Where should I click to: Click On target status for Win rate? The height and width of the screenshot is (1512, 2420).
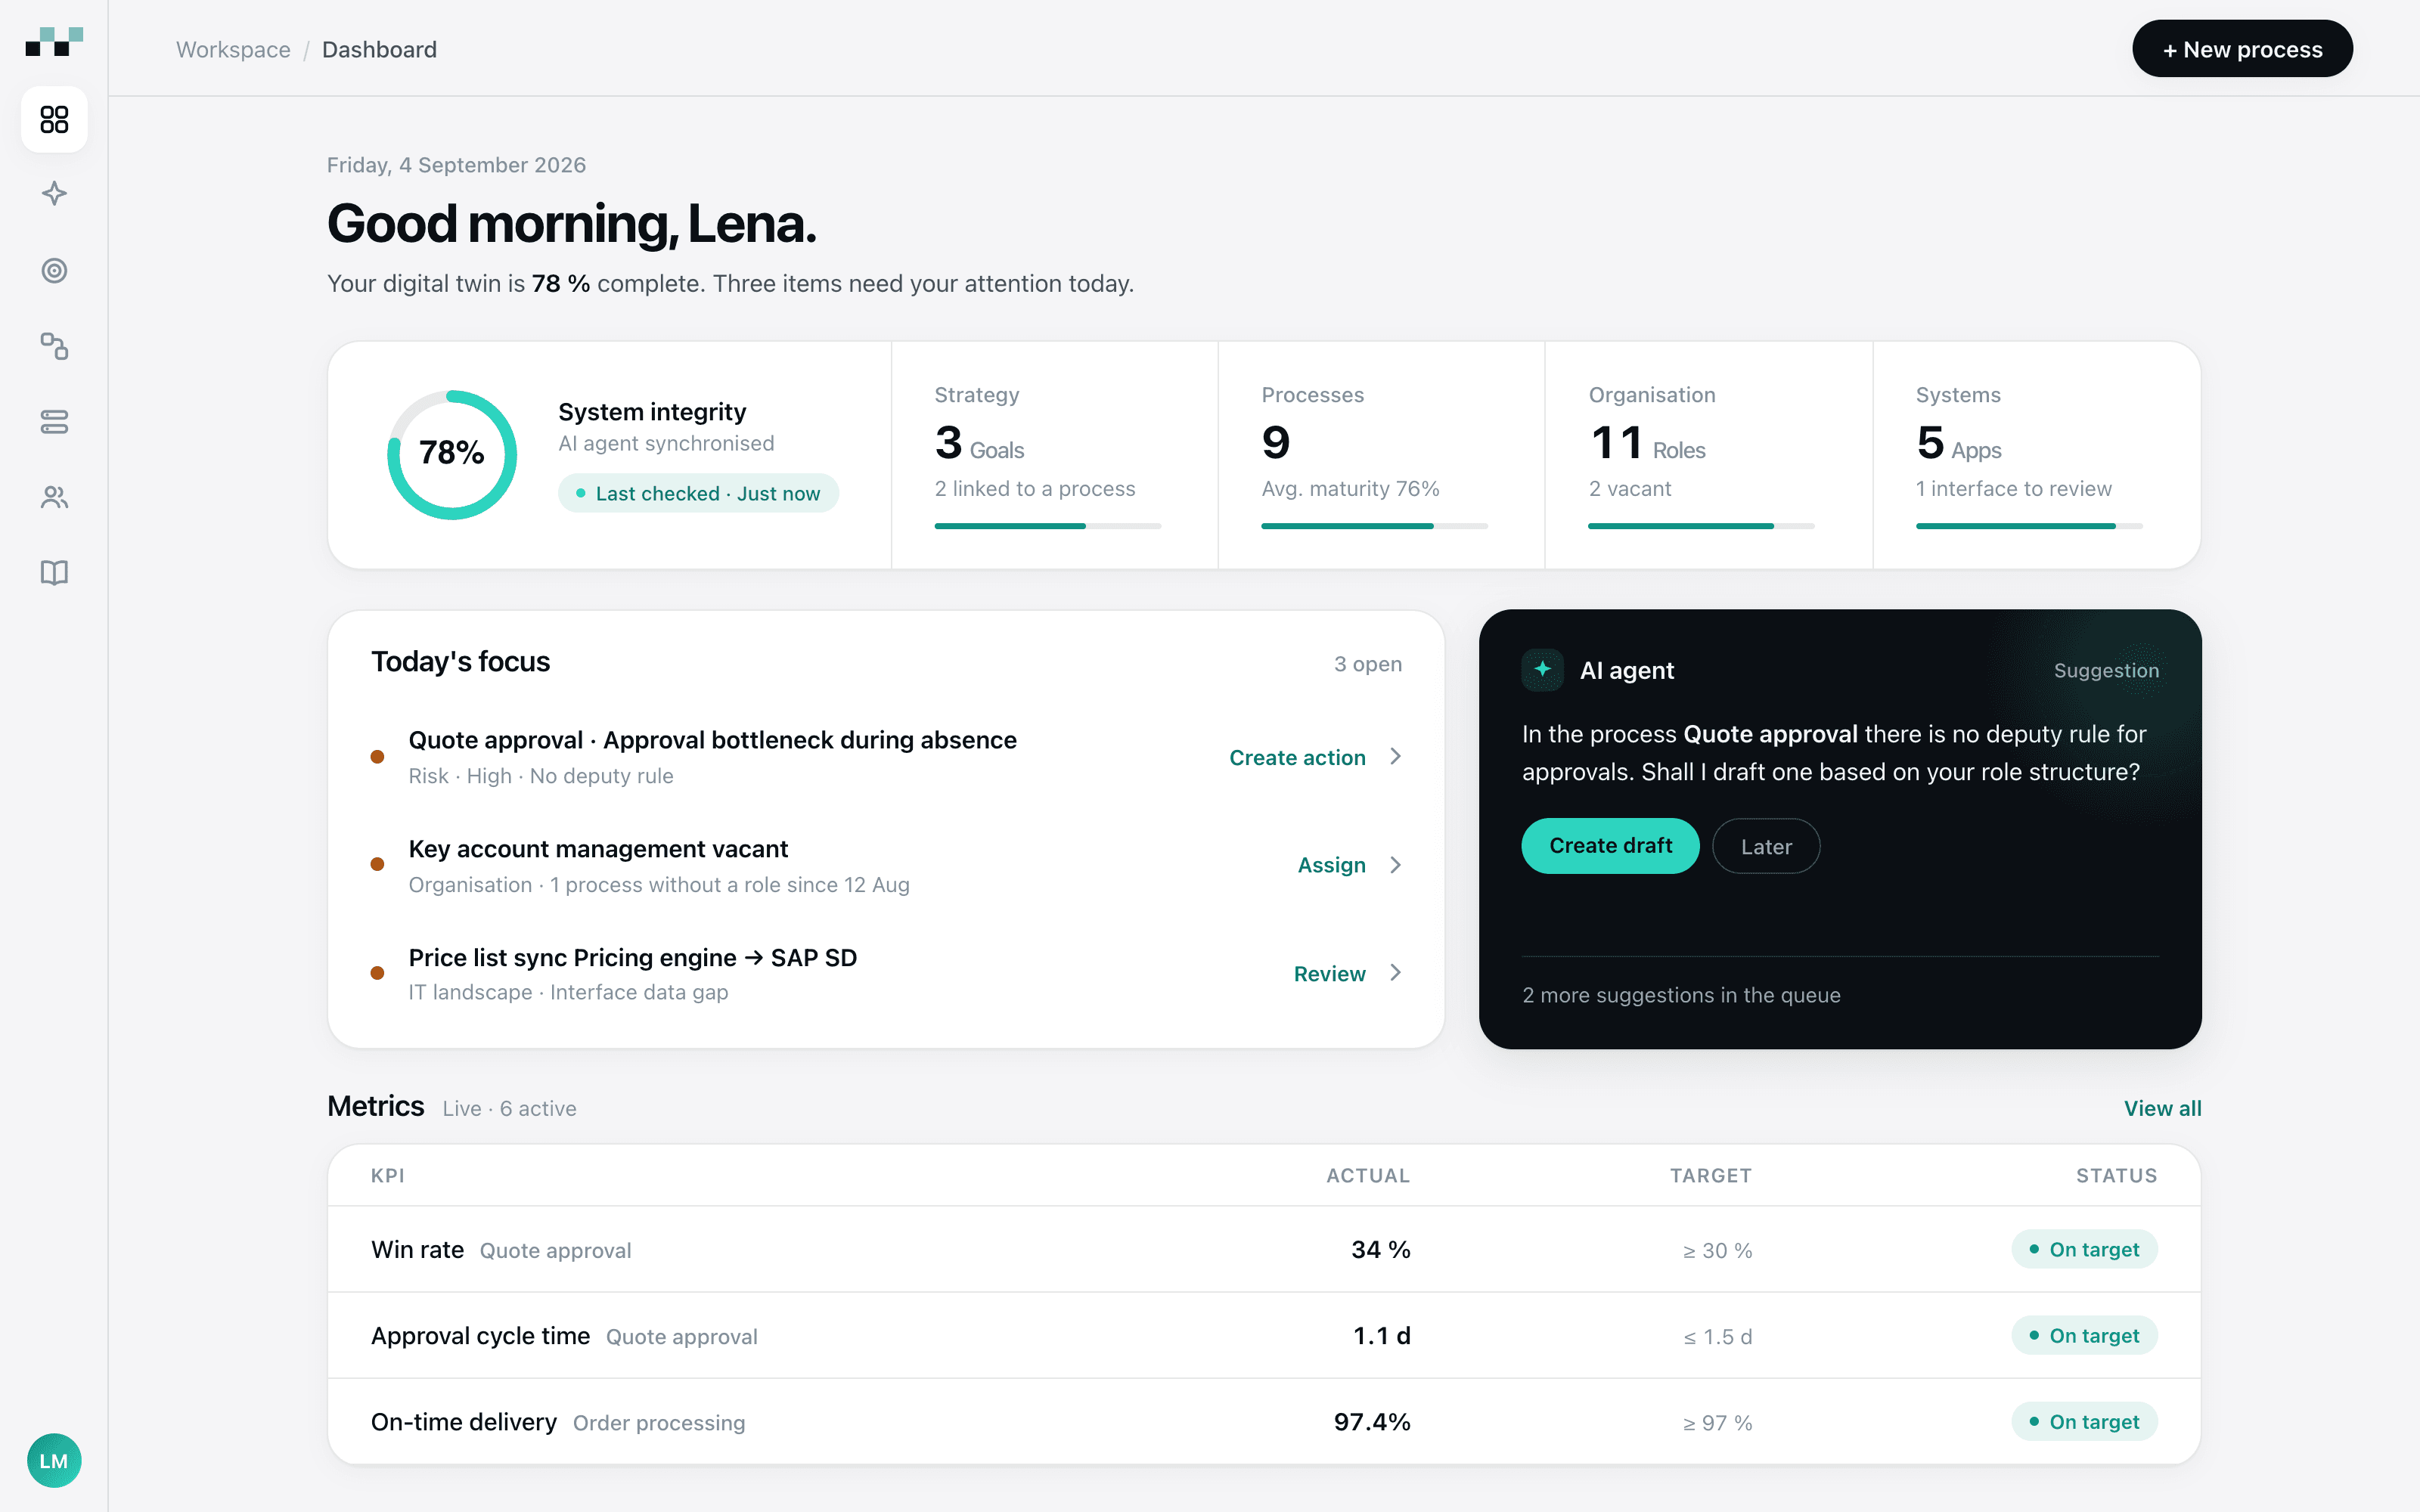coord(2084,1249)
